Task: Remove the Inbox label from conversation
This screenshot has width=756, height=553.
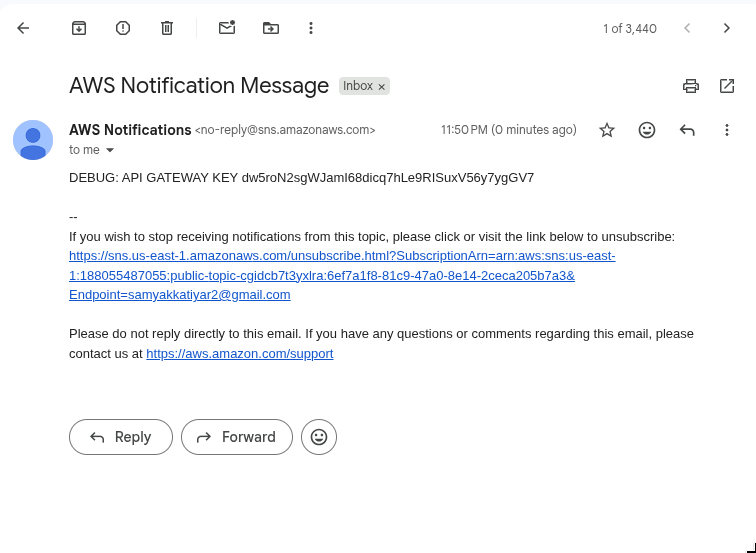Action: click(381, 87)
